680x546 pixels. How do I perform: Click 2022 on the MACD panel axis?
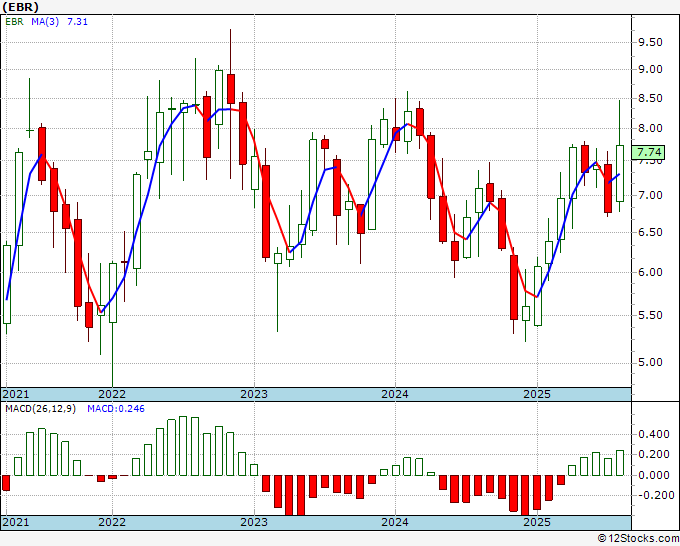click(112, 522)
